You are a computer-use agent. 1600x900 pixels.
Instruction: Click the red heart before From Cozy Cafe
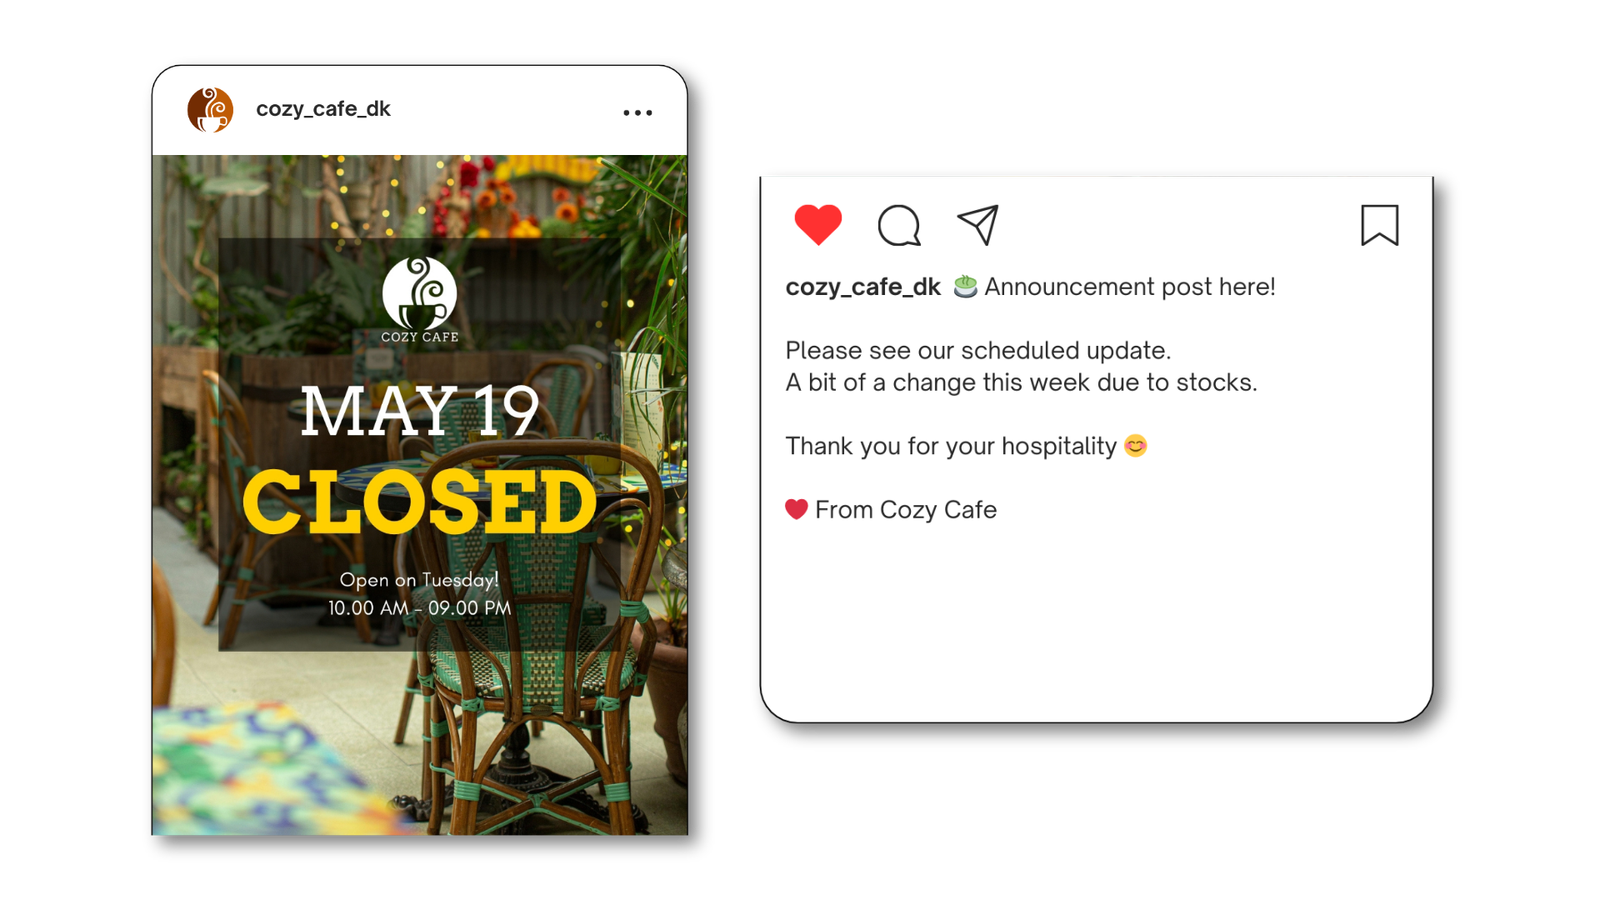pyautogui.click(x=796, y=509)
